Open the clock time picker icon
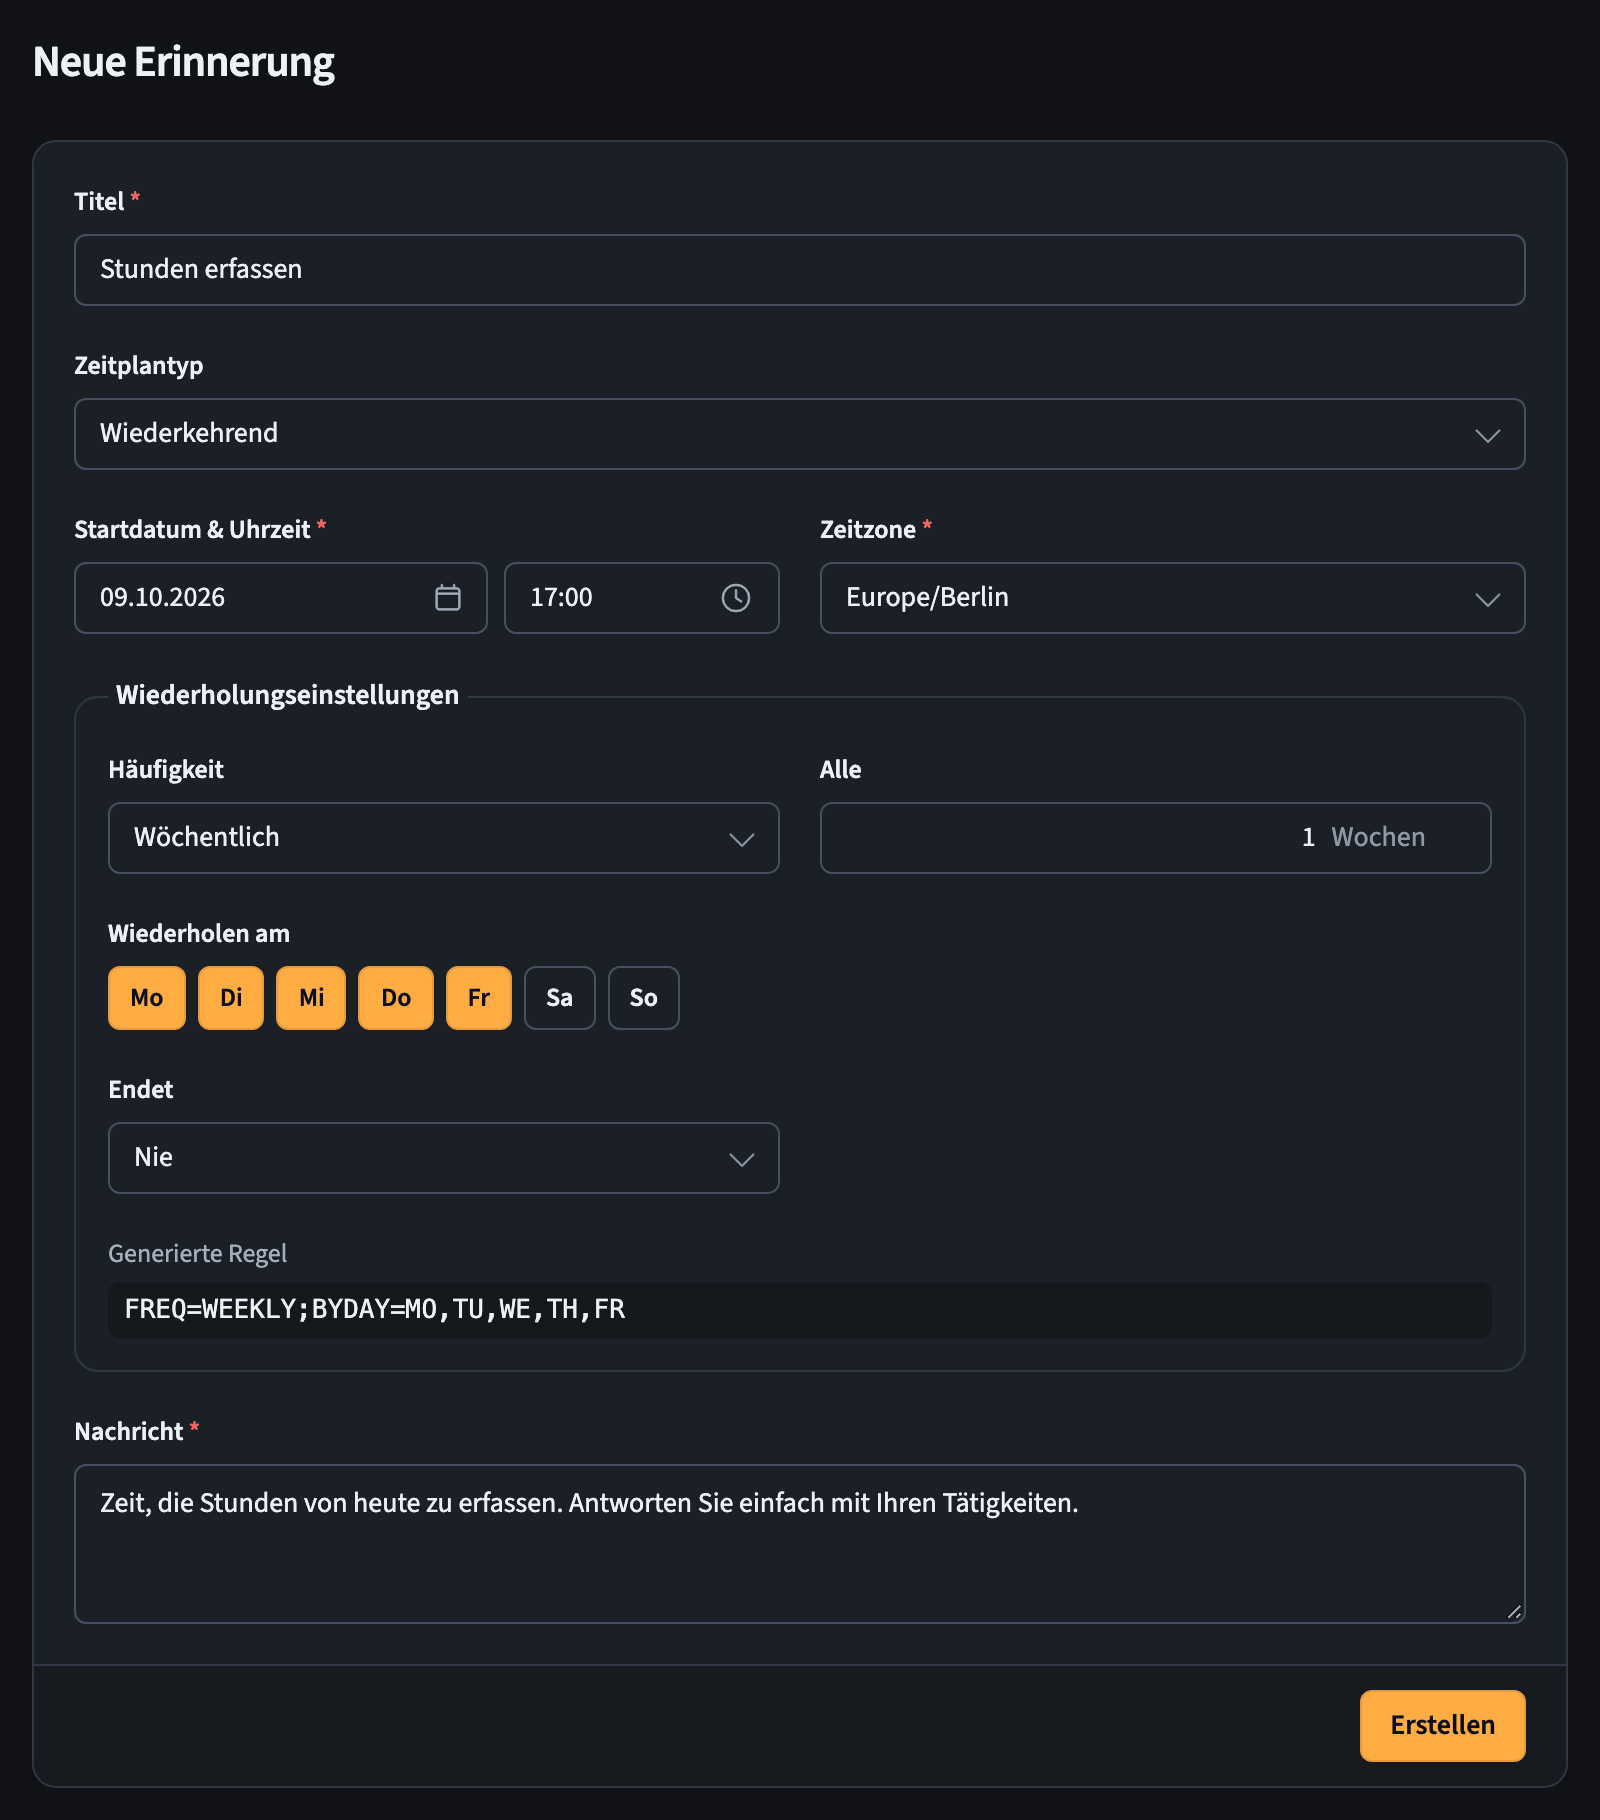 [736, 598]
